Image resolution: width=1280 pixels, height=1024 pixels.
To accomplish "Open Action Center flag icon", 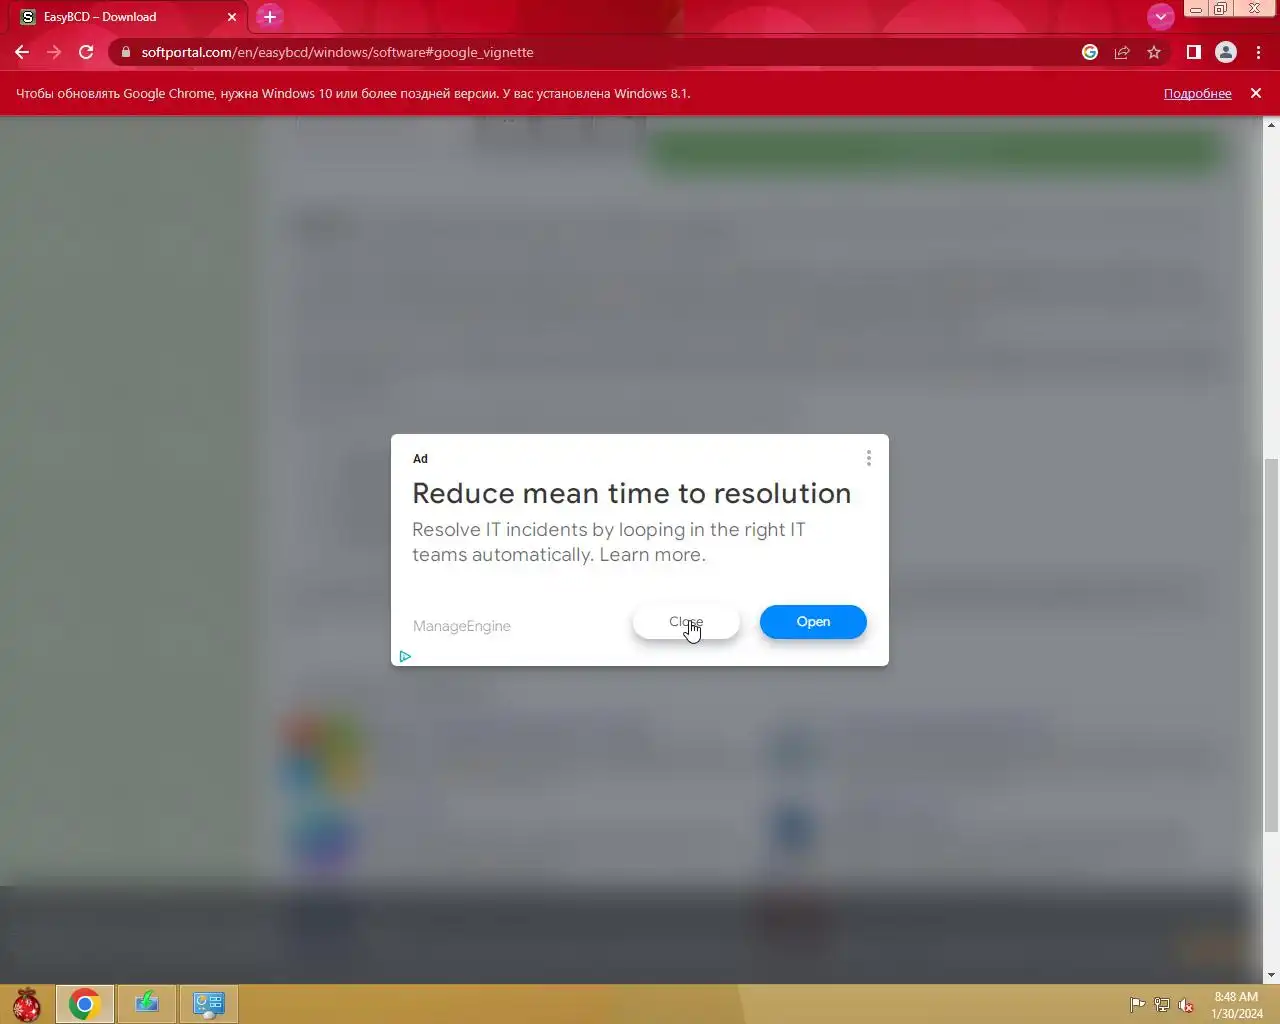I will coord(1137,1005).
